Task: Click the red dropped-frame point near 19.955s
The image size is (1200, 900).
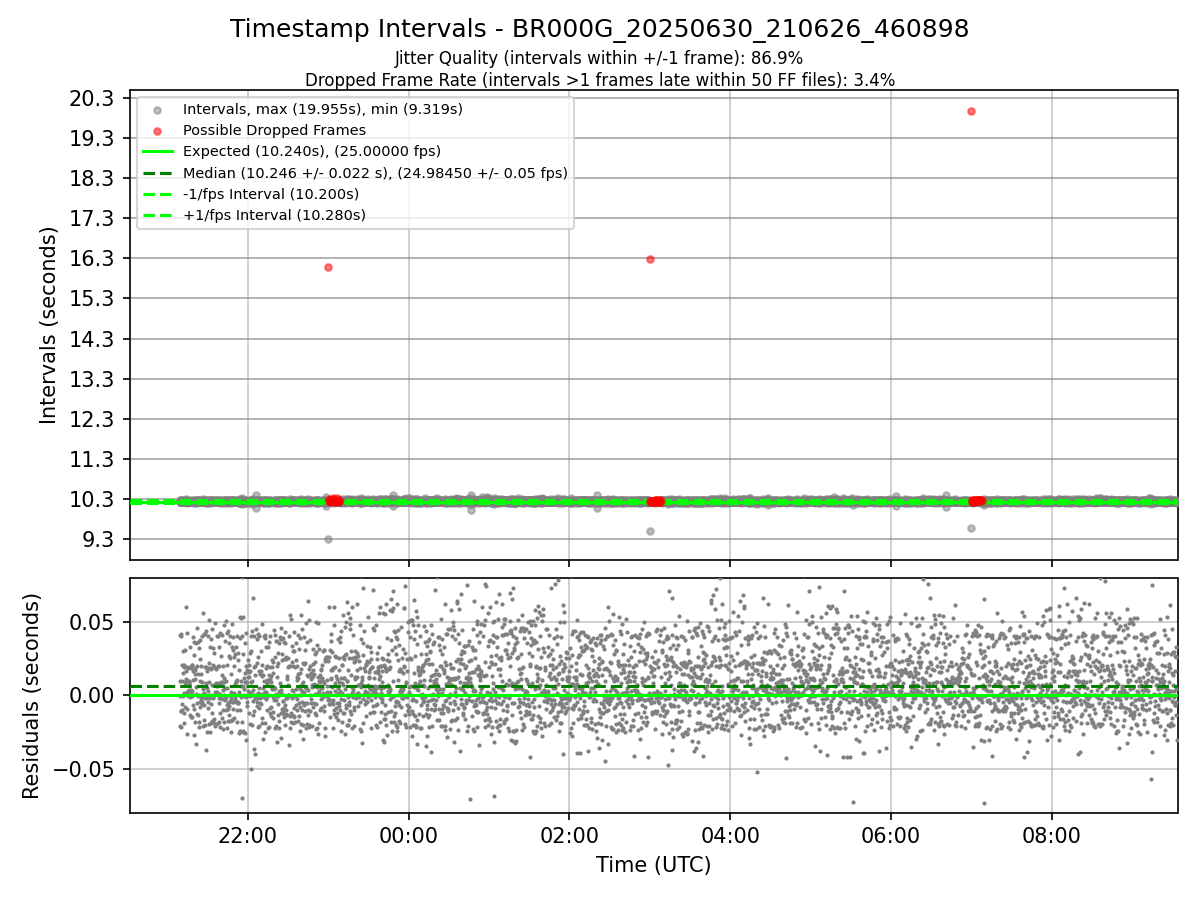Action: (x=971, y=111)
